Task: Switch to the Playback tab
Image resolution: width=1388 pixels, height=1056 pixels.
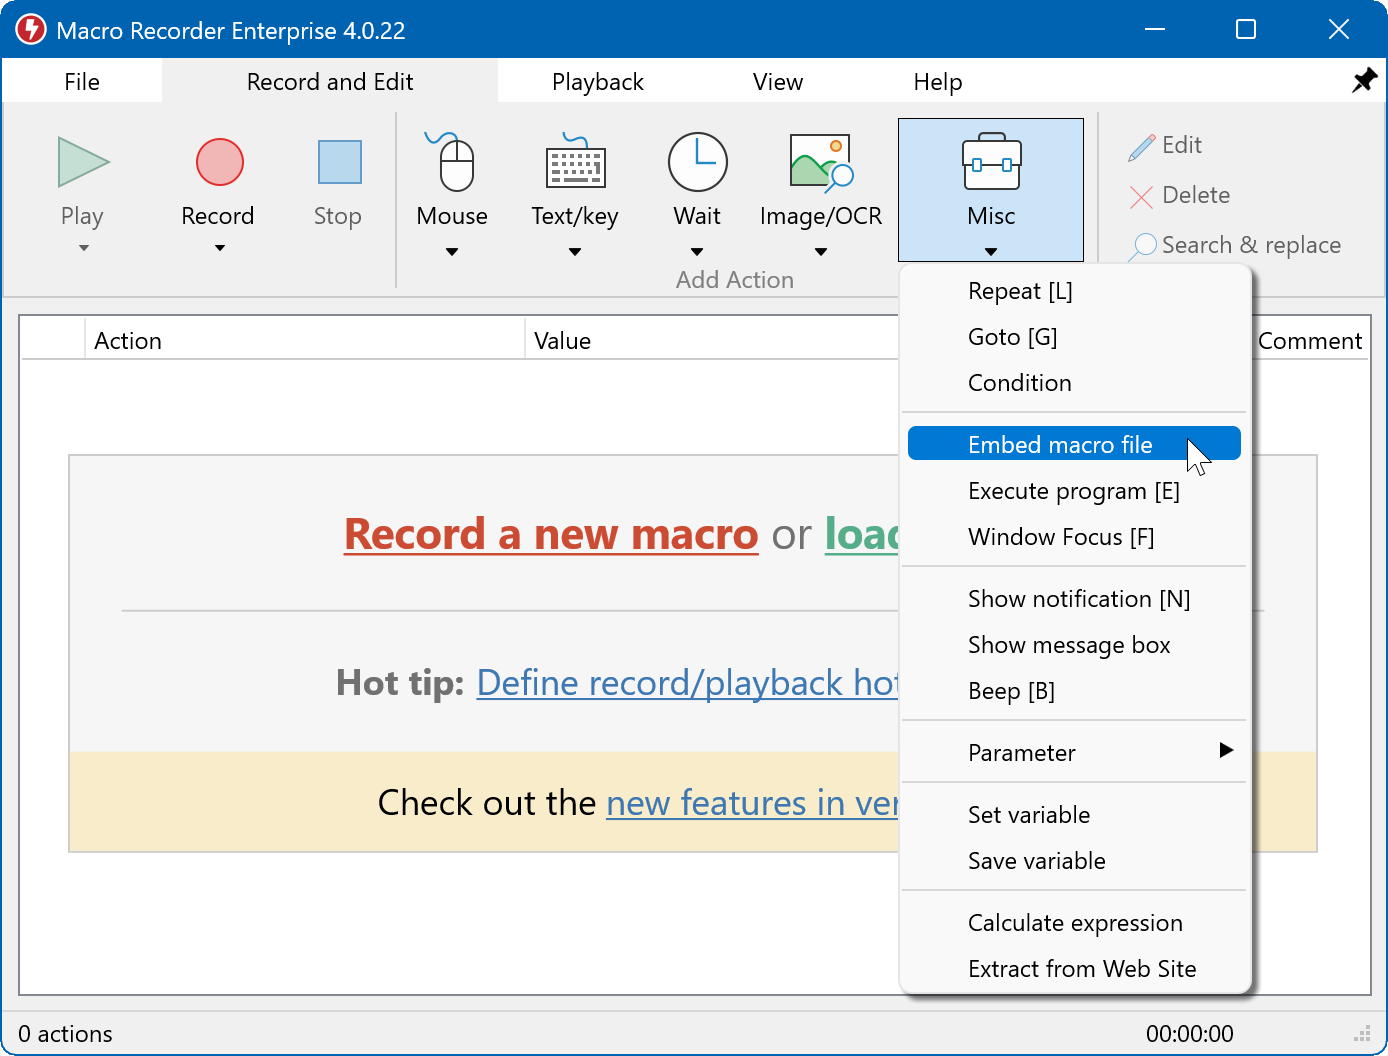Action: point(597,81)
